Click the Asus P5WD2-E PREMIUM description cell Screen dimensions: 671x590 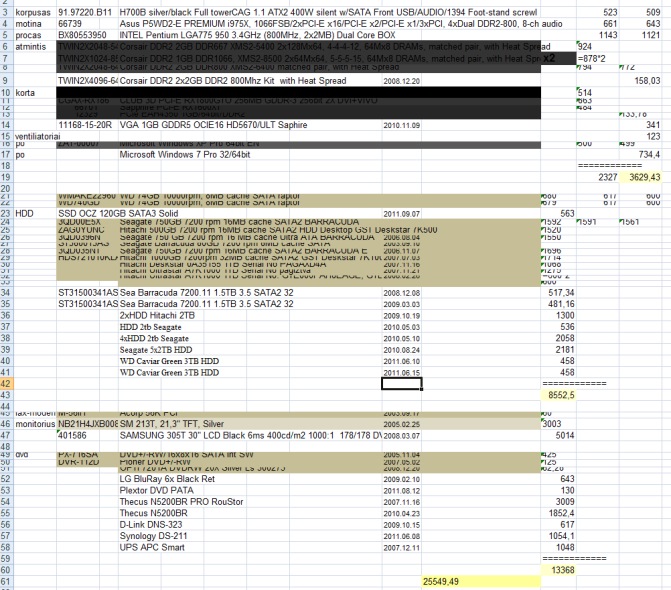341,24
